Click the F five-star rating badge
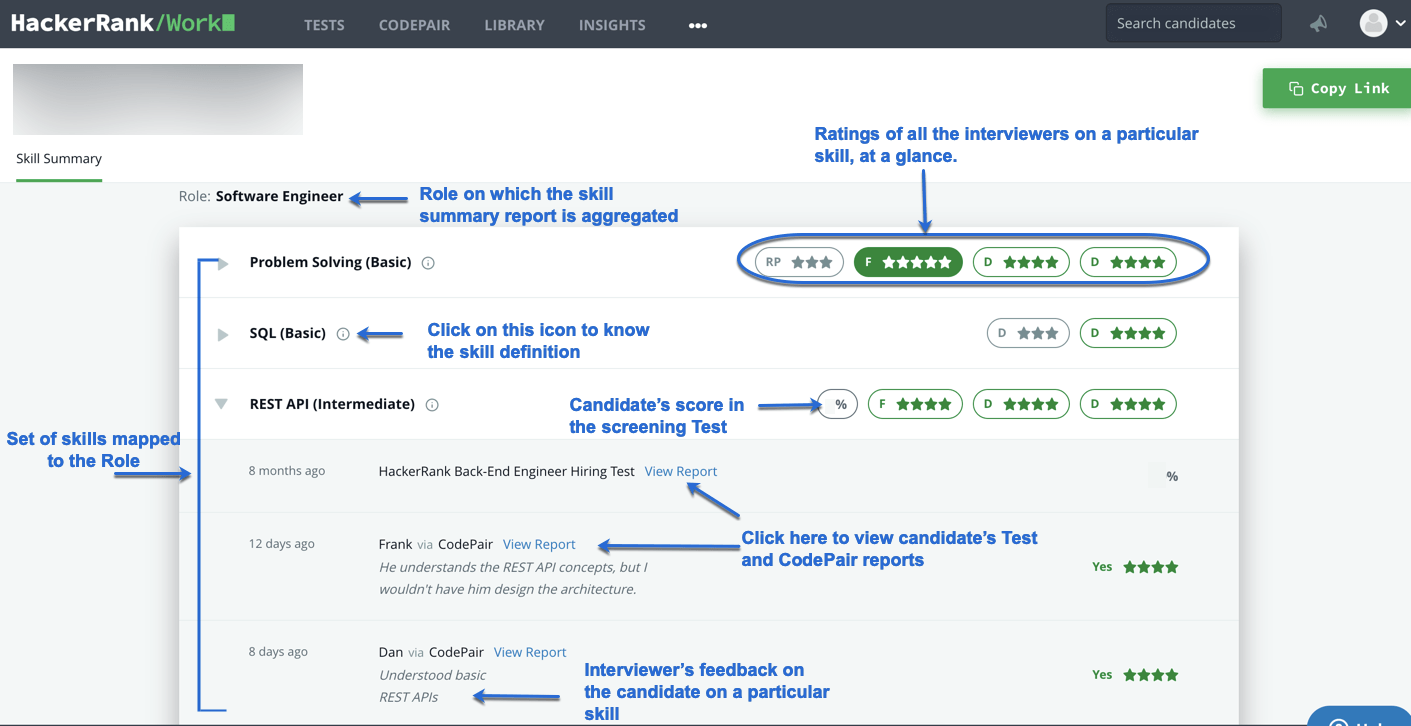 pyautogui.click(x=908, y=262)
